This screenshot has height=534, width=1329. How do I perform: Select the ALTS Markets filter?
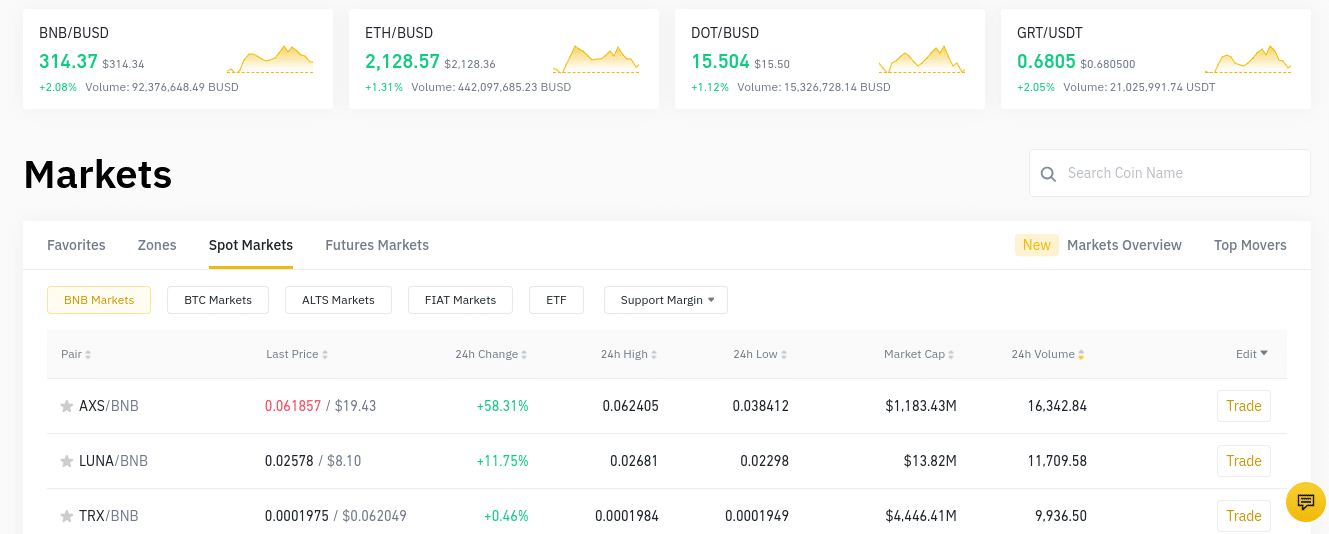point(338,300)
